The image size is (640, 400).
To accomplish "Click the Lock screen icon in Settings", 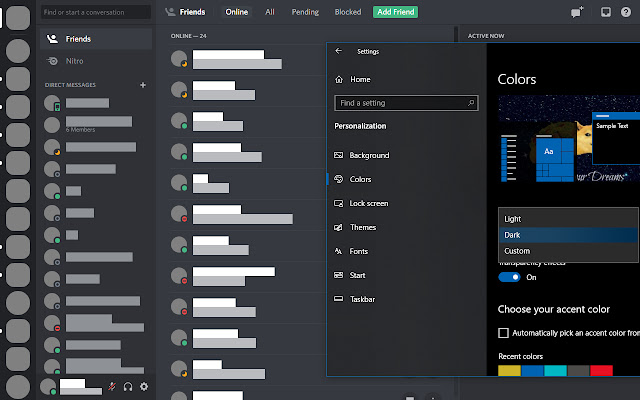I will 338,203.
